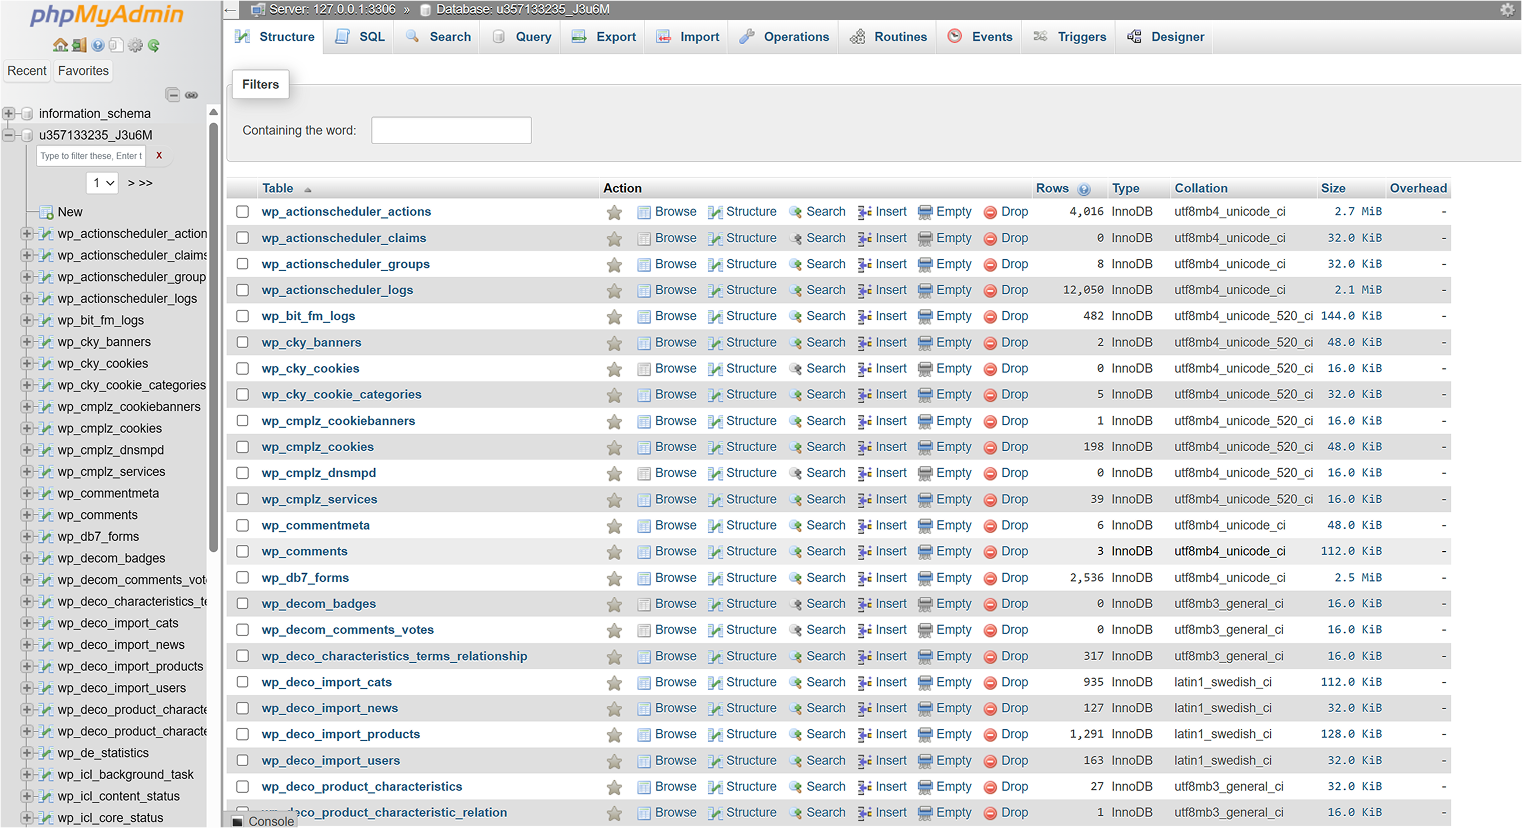This screenshot has width=1522, height=828.
Task: Check the wp_actionscheduler_logs row checkbox
Action: pos(243,290)
